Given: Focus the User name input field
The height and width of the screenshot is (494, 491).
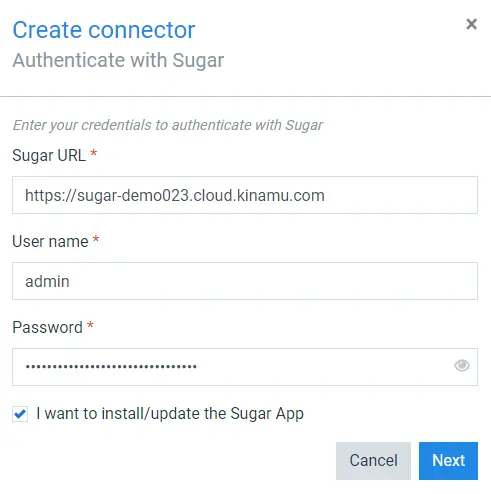Looking at the screenshot, I should (x=245, y=281).
